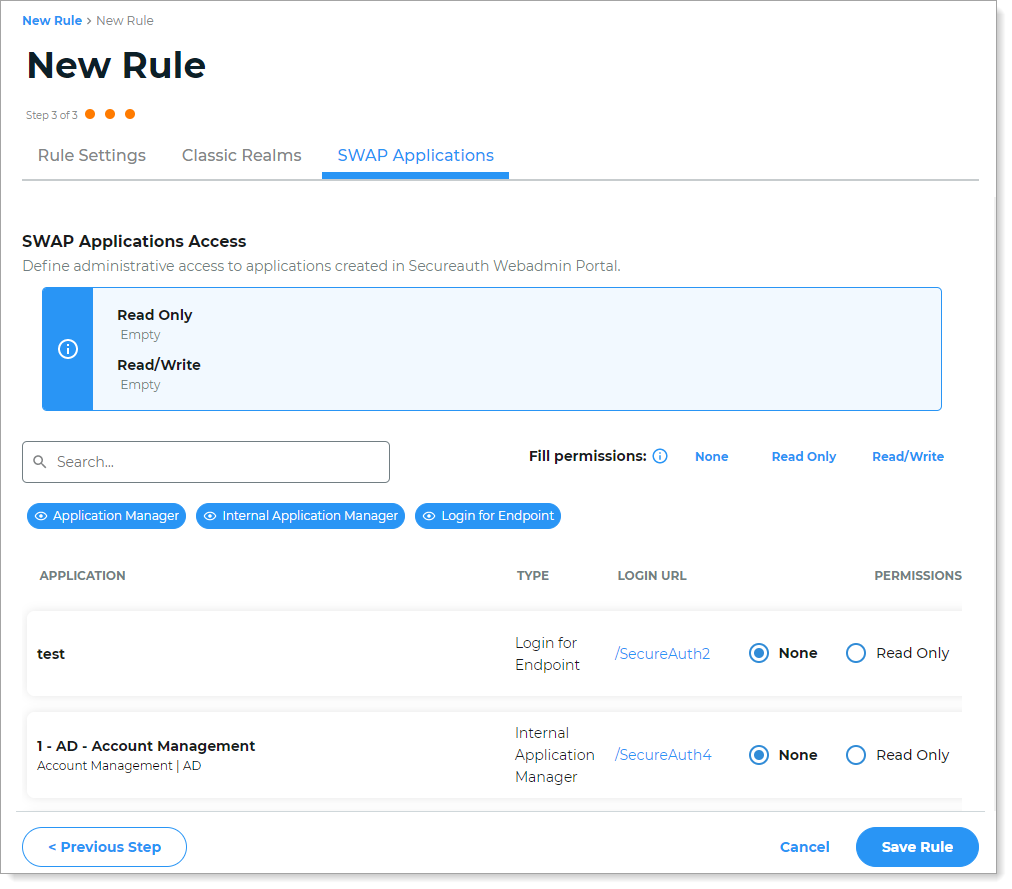Screen dimensions: 1012x889
Task: Click the info icon in the blue banner
Action: point(67,349)
